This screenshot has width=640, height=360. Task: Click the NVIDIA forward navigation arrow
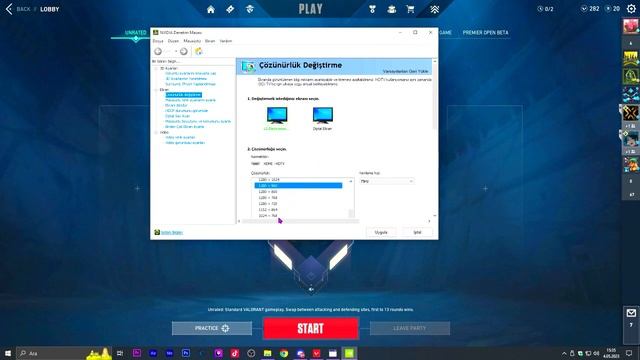click(x=184, y=51)
